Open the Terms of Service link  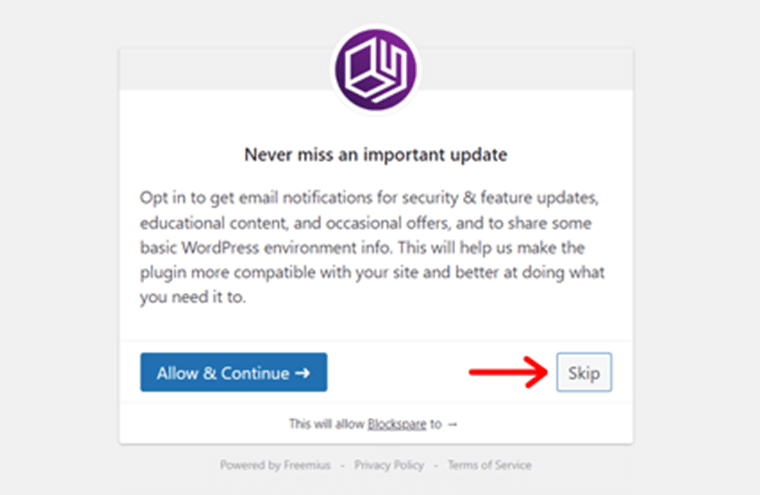point(490,465)
